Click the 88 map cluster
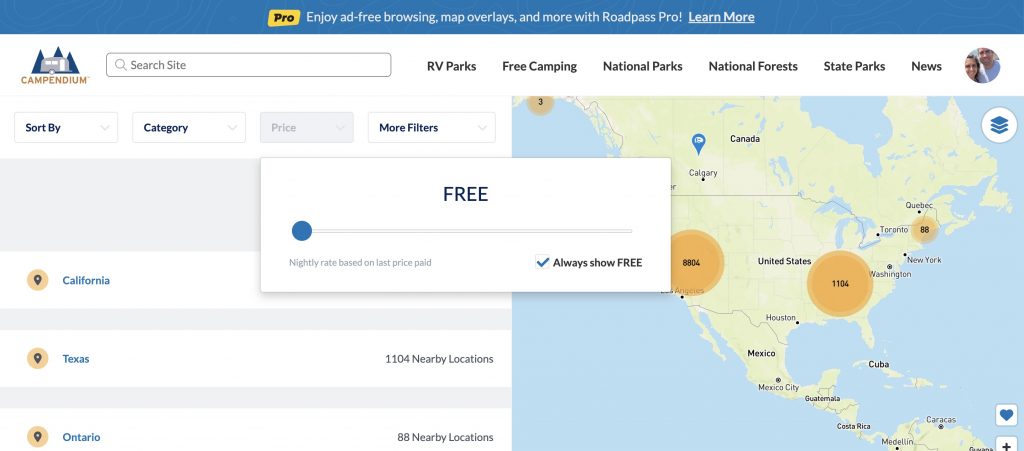 [x=924, y=230]
